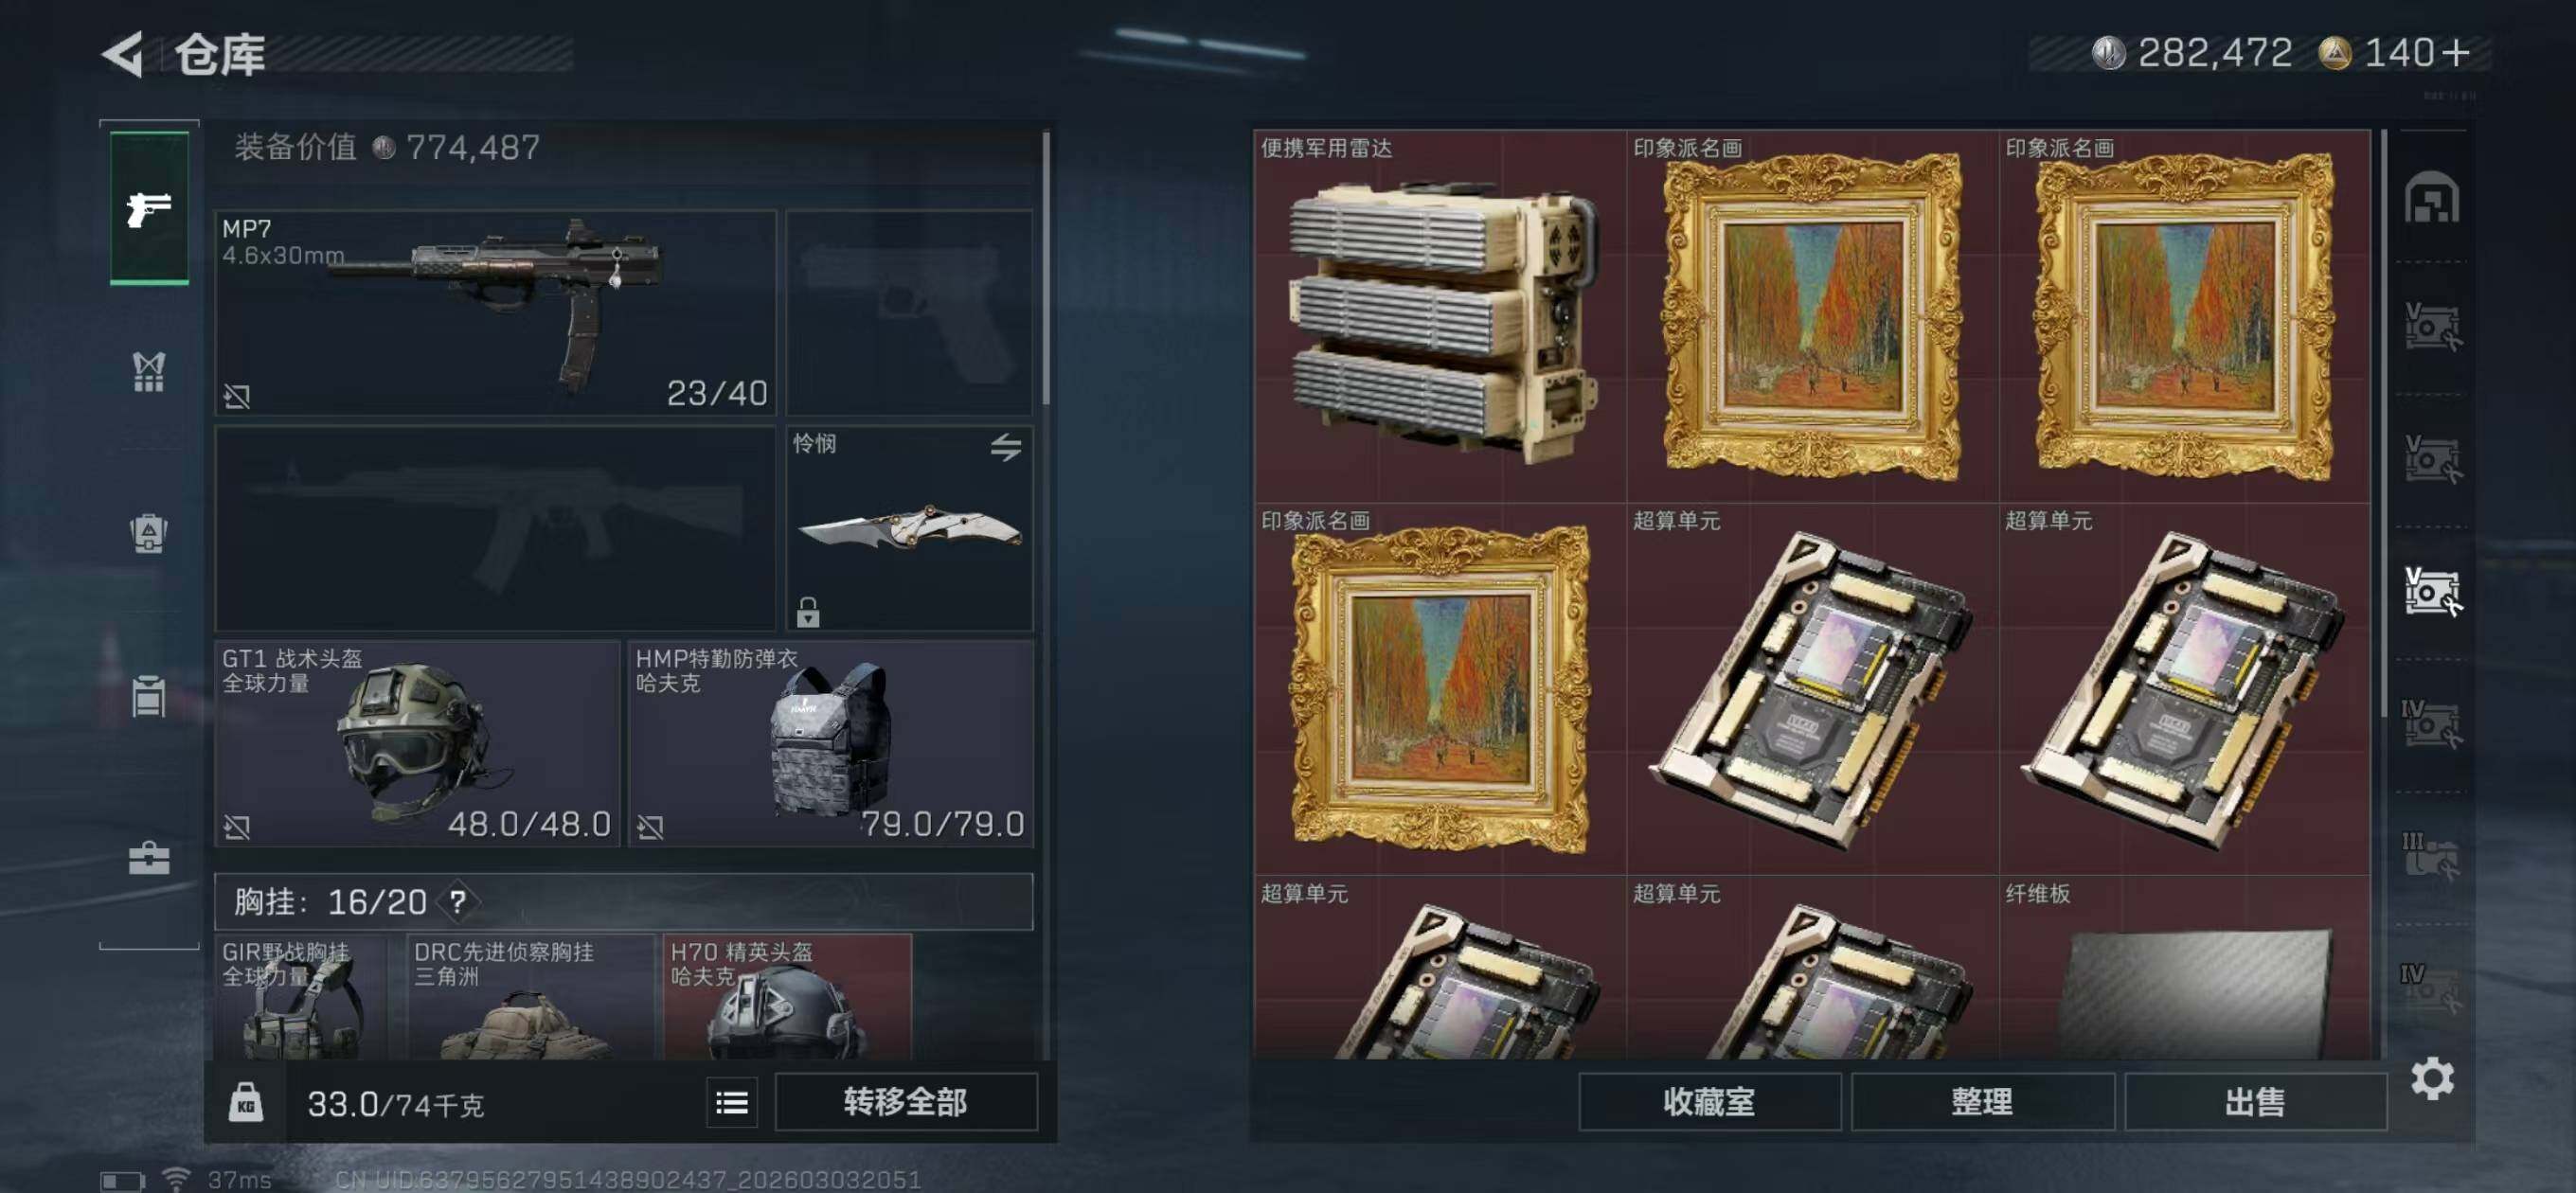Toggle the no-insurance icon on the MP7 slot

click(x=237, y=396)
